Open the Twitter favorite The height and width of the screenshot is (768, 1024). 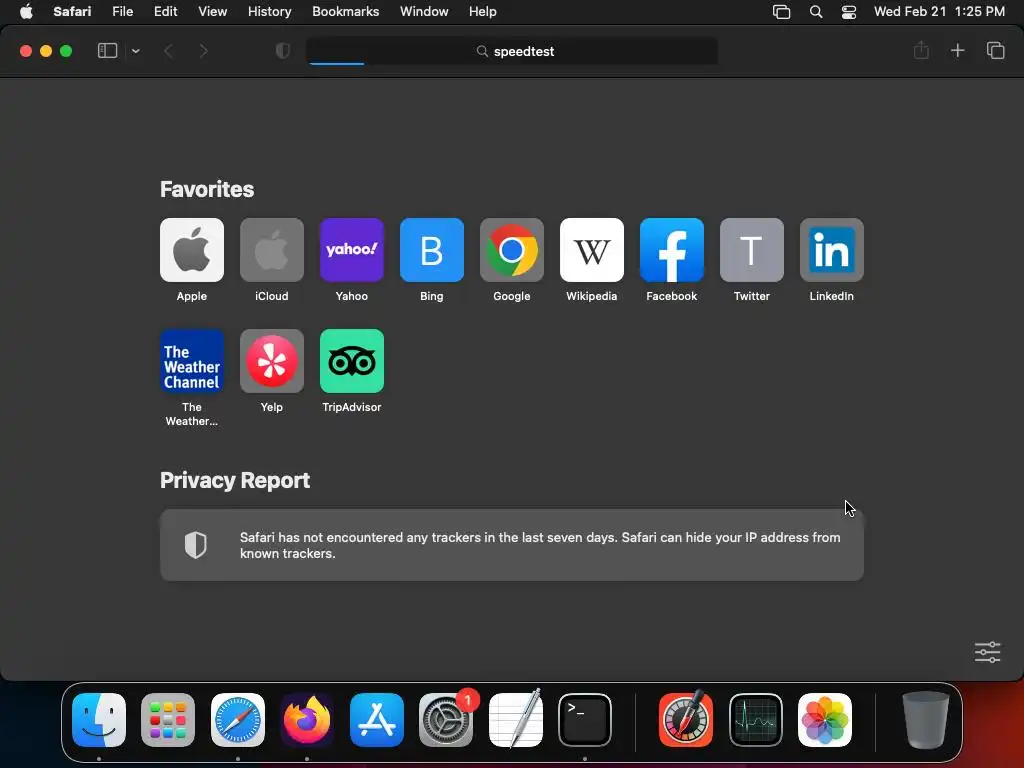[x=752, y=250]
